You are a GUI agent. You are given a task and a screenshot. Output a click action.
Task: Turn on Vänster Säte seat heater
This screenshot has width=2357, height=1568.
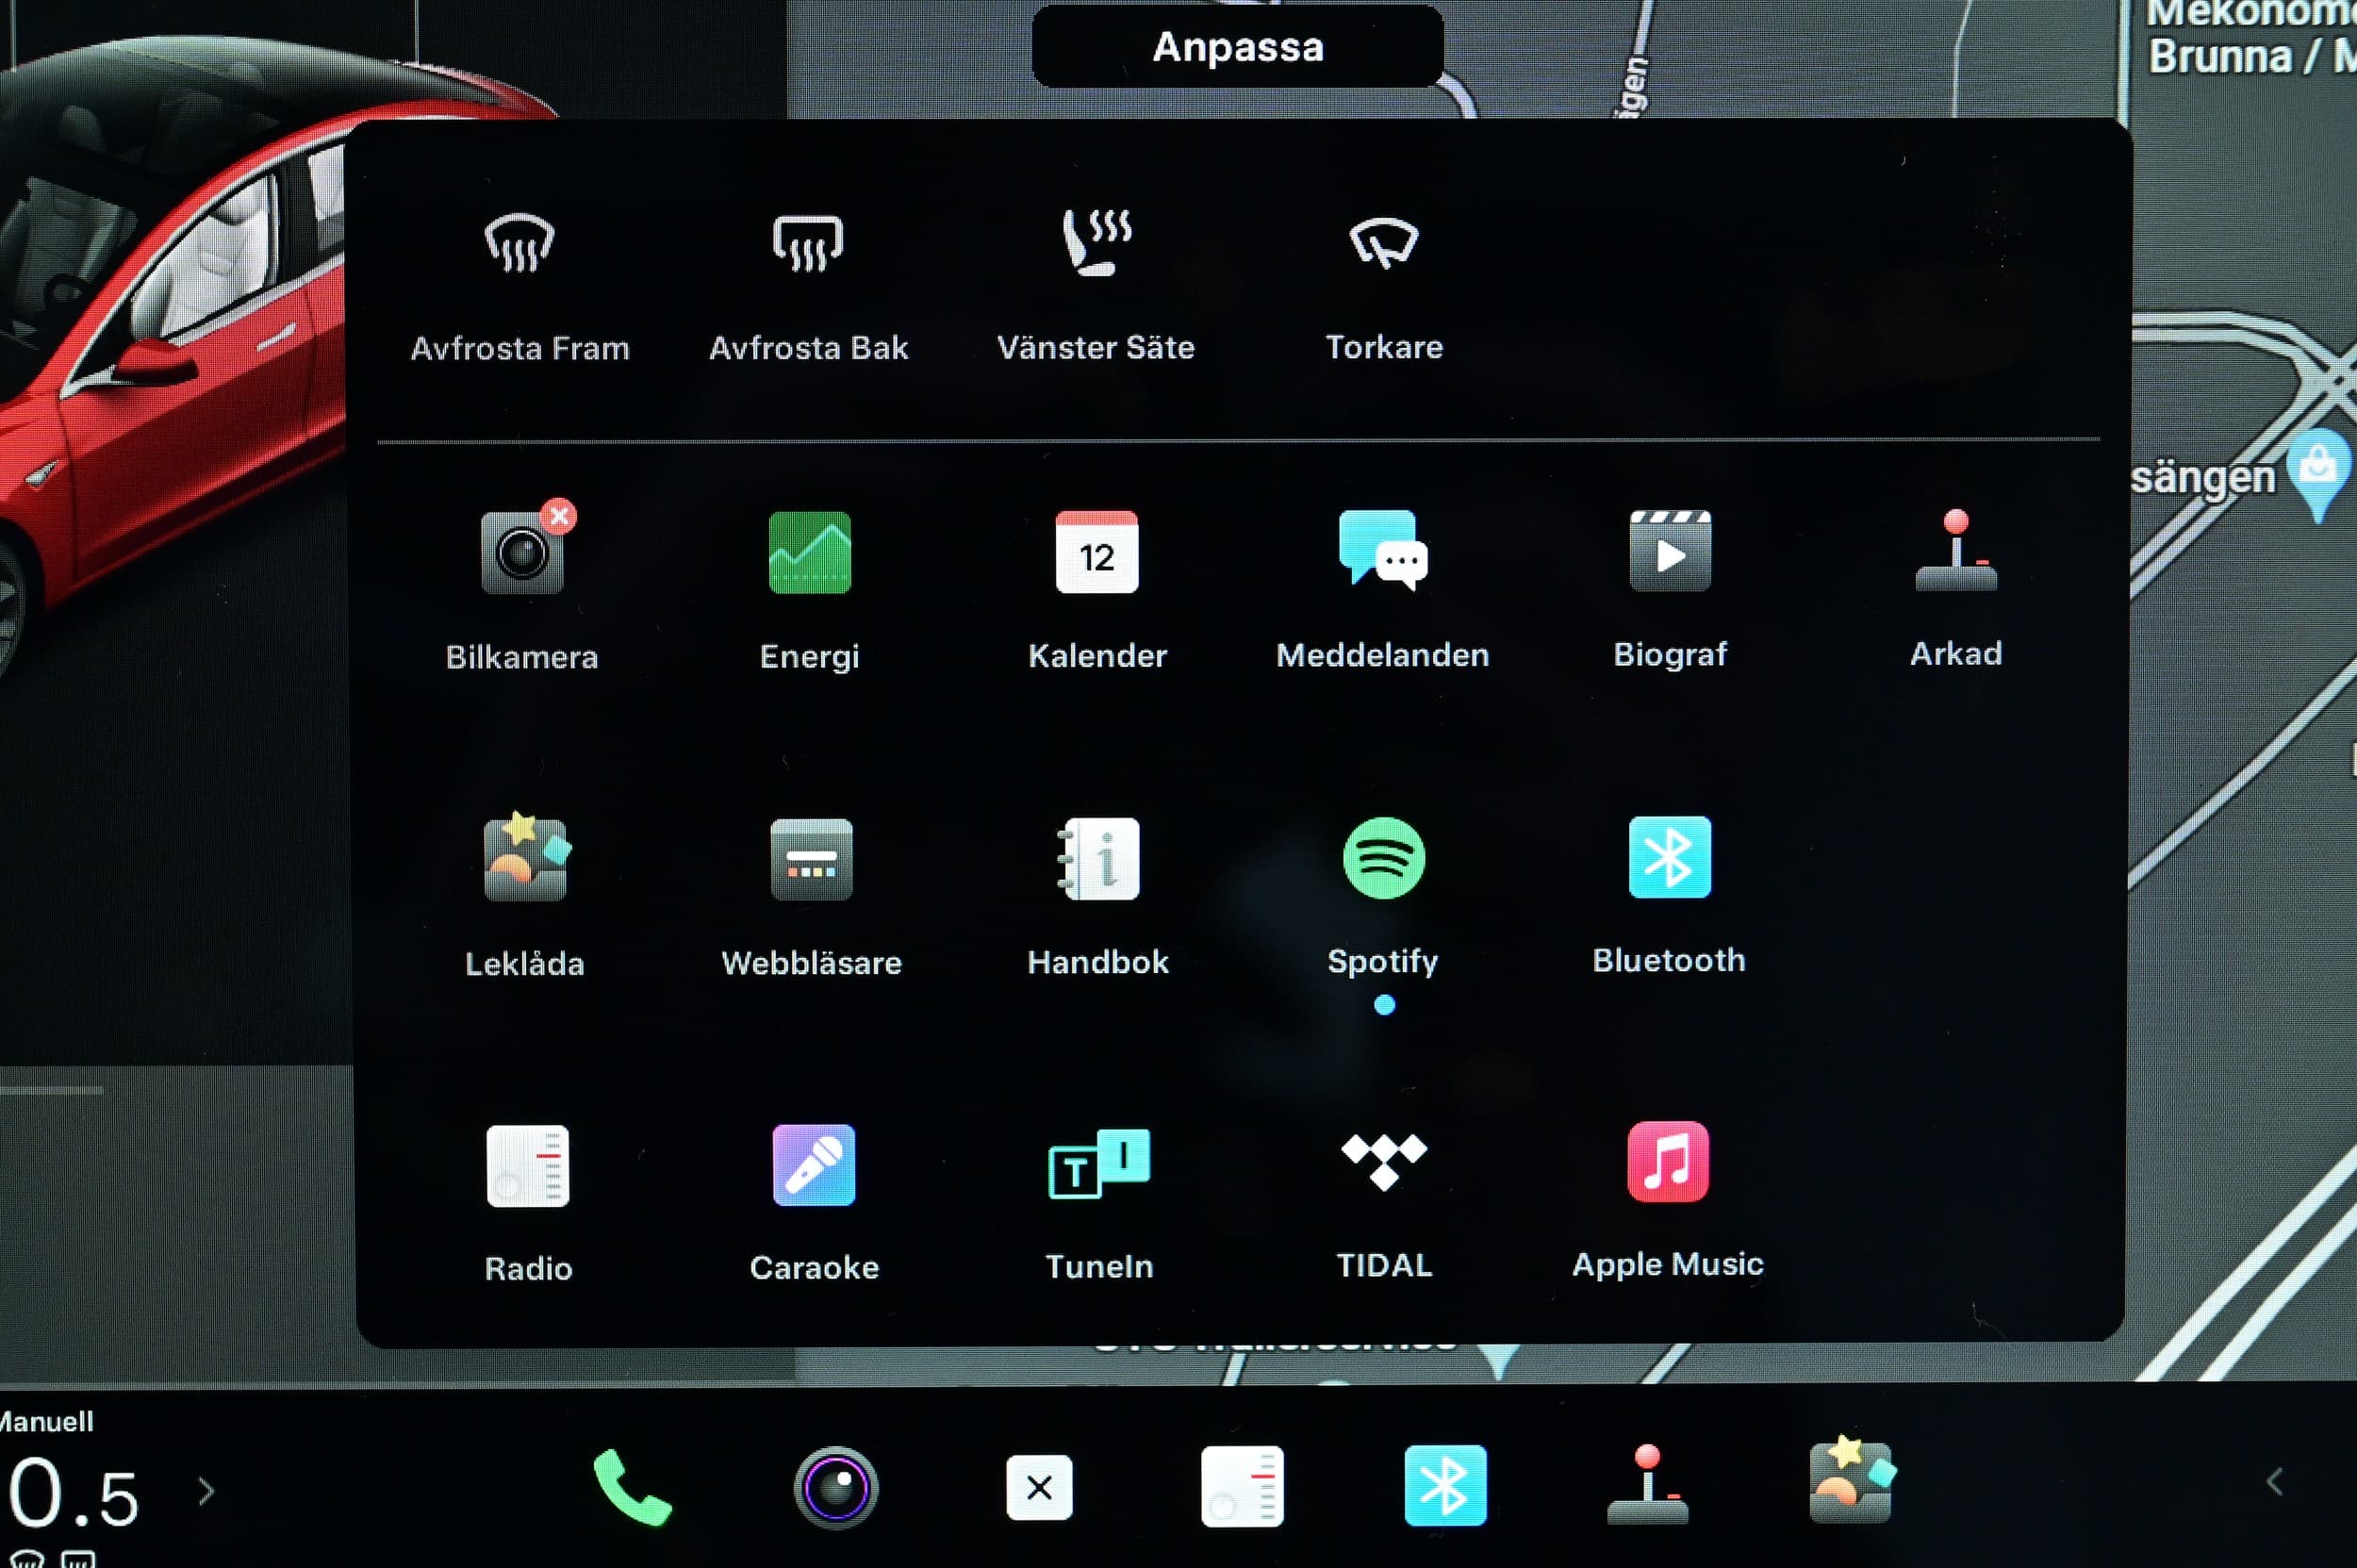[1096, 285]
